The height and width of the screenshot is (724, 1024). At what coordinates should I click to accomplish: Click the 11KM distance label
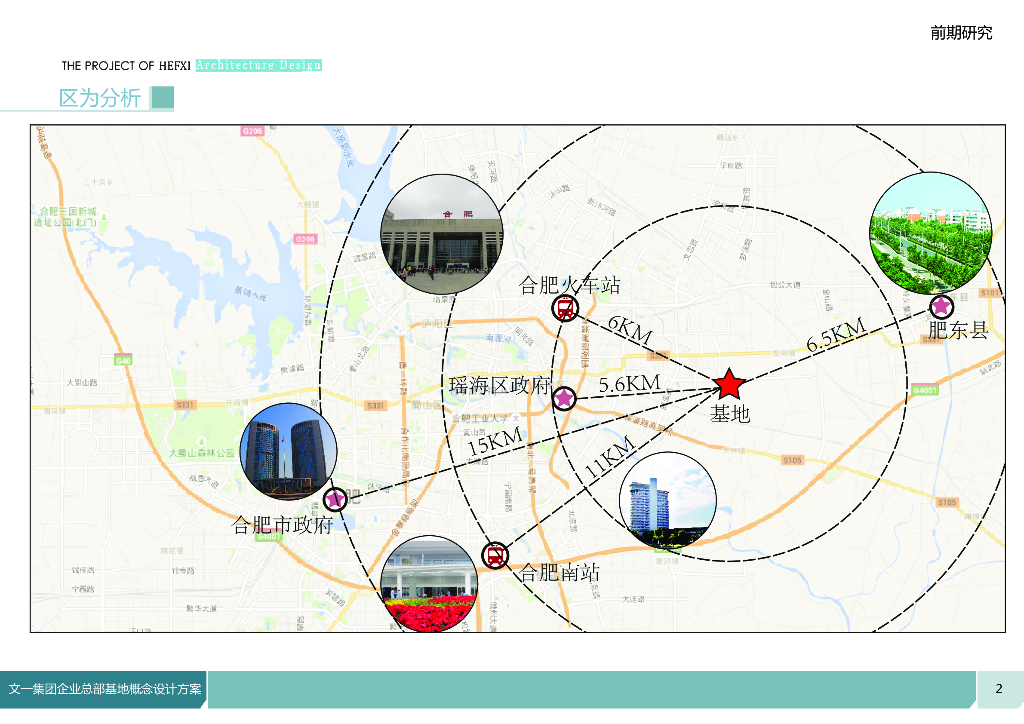click(x=610, y=457)
